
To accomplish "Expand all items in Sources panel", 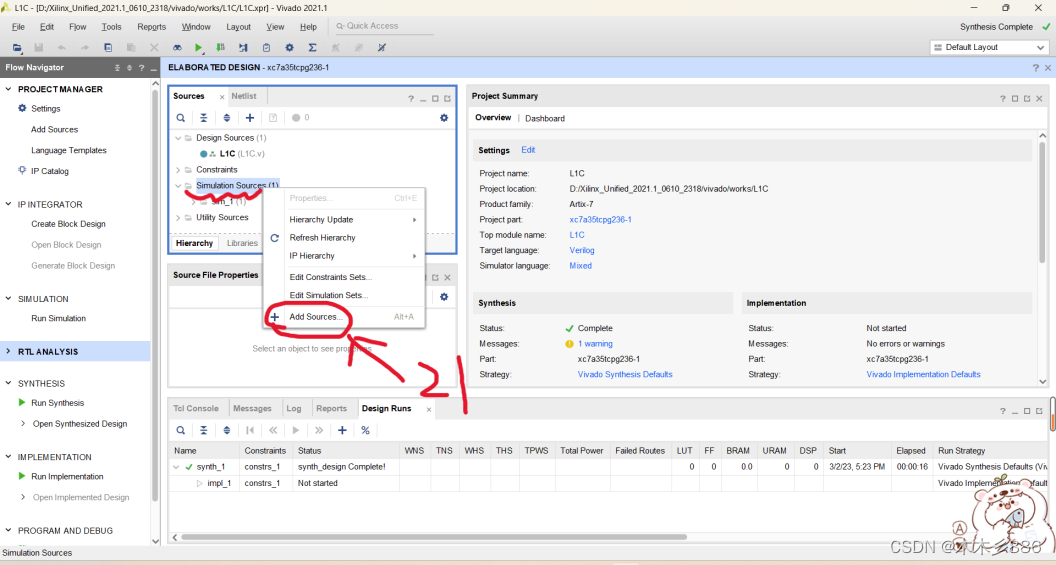I will pos(226,118).
